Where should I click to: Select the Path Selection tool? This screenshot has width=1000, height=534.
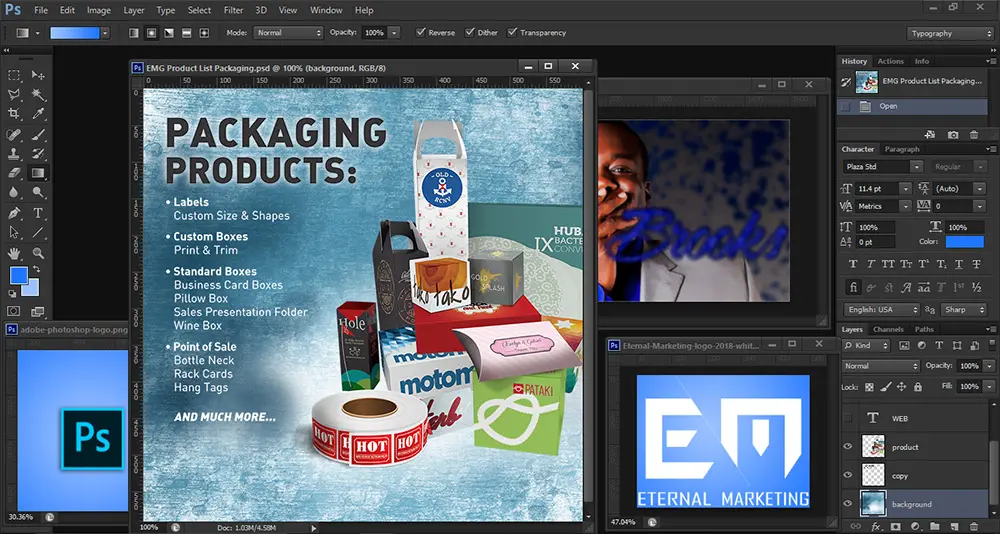click(x=14, y=232)
